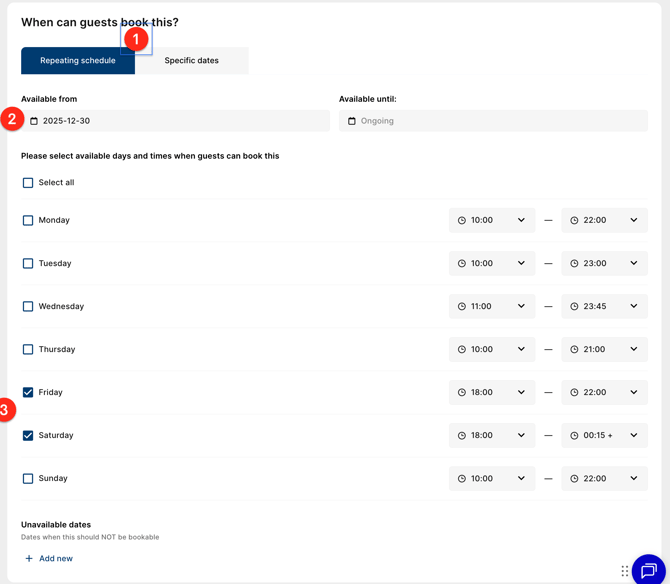Switch to Specific dates tab
The width and height of the screenshot is (670, 584).
(x=192, y=60)
